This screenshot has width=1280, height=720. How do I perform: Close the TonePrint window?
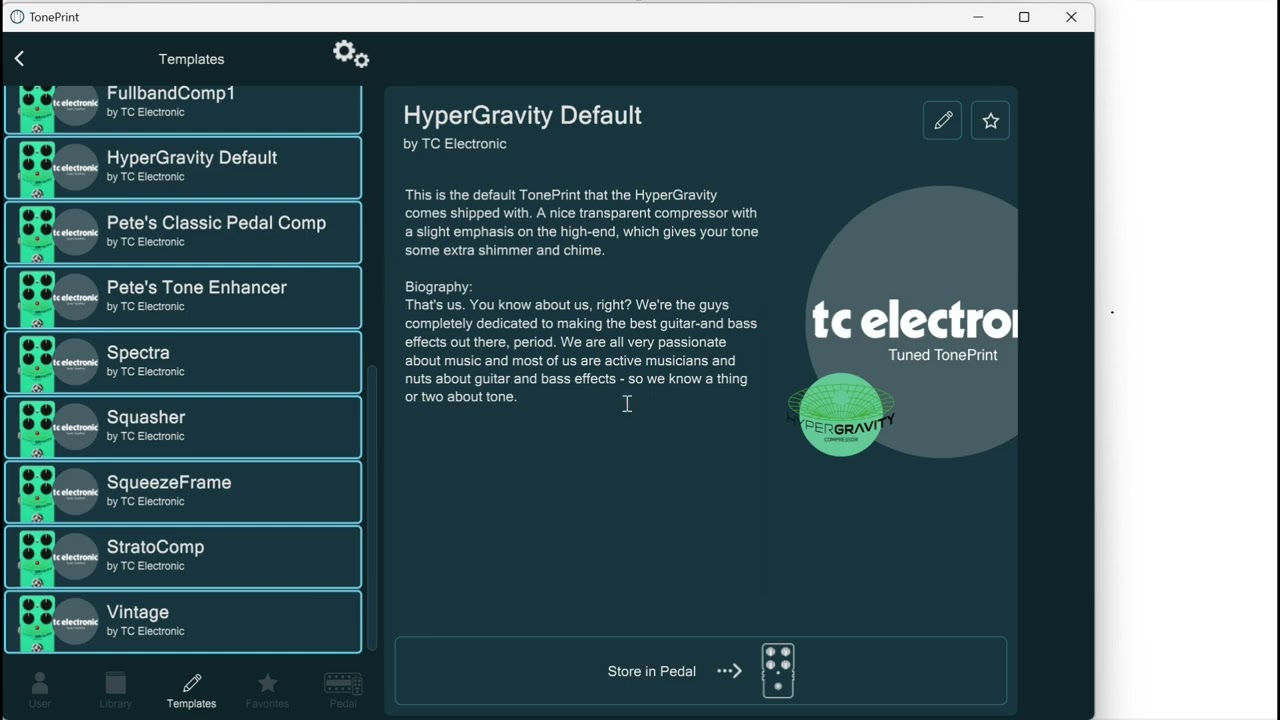pyautogui.click(x=1071, y=17)
